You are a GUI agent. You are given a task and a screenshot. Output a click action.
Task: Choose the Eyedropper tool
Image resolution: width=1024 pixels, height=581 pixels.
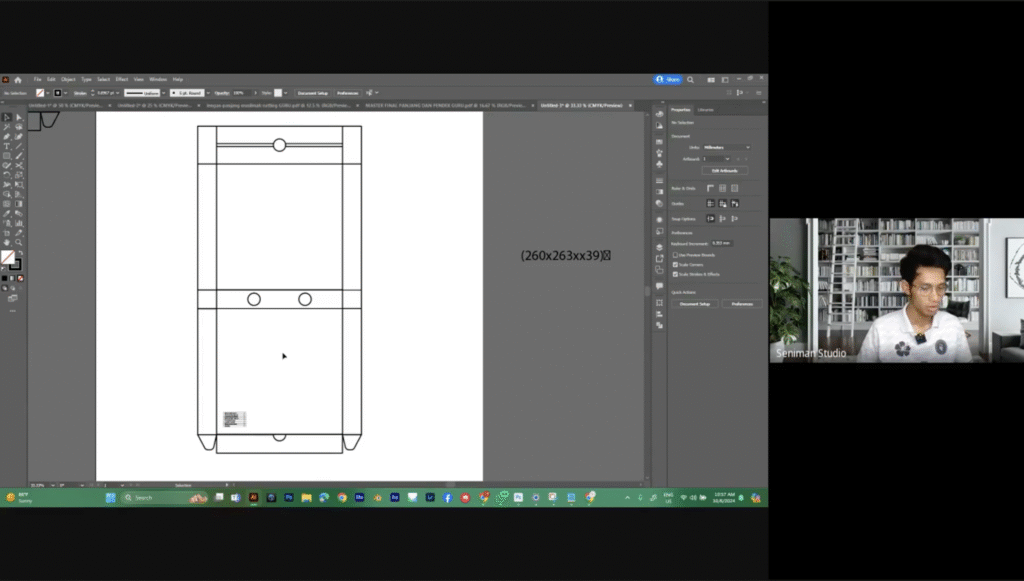pos(7,213)
